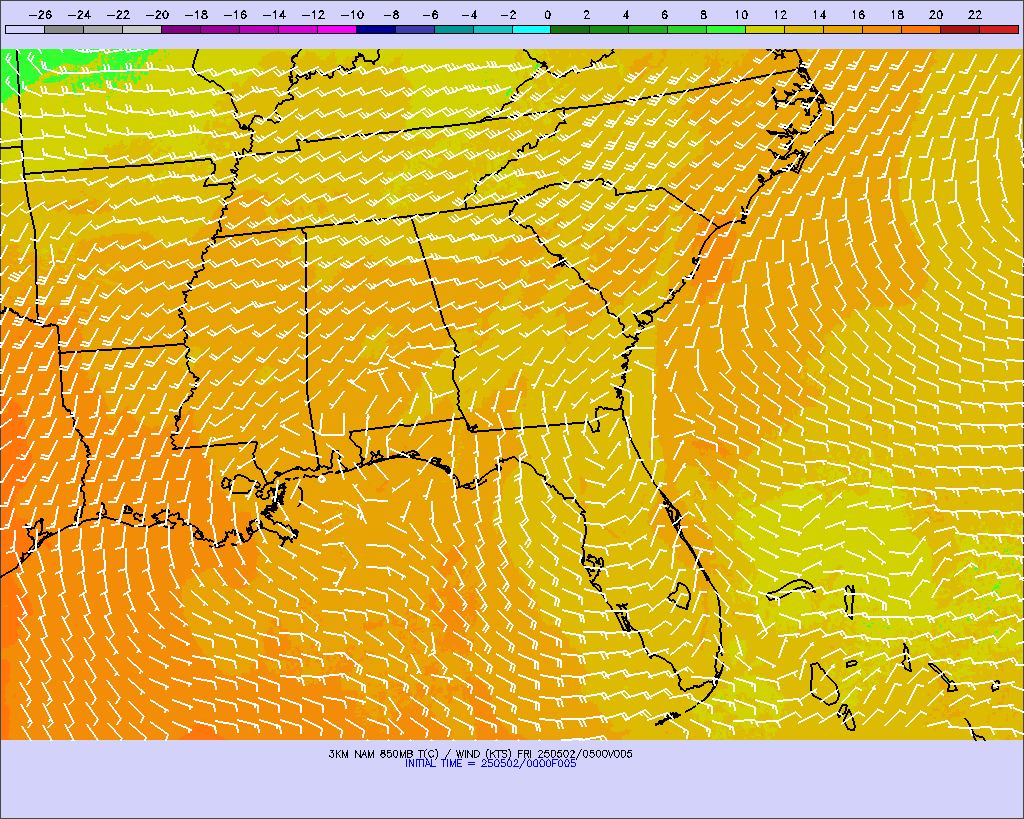
Task: Click the '16' legend label
Action: click(858, 14)
